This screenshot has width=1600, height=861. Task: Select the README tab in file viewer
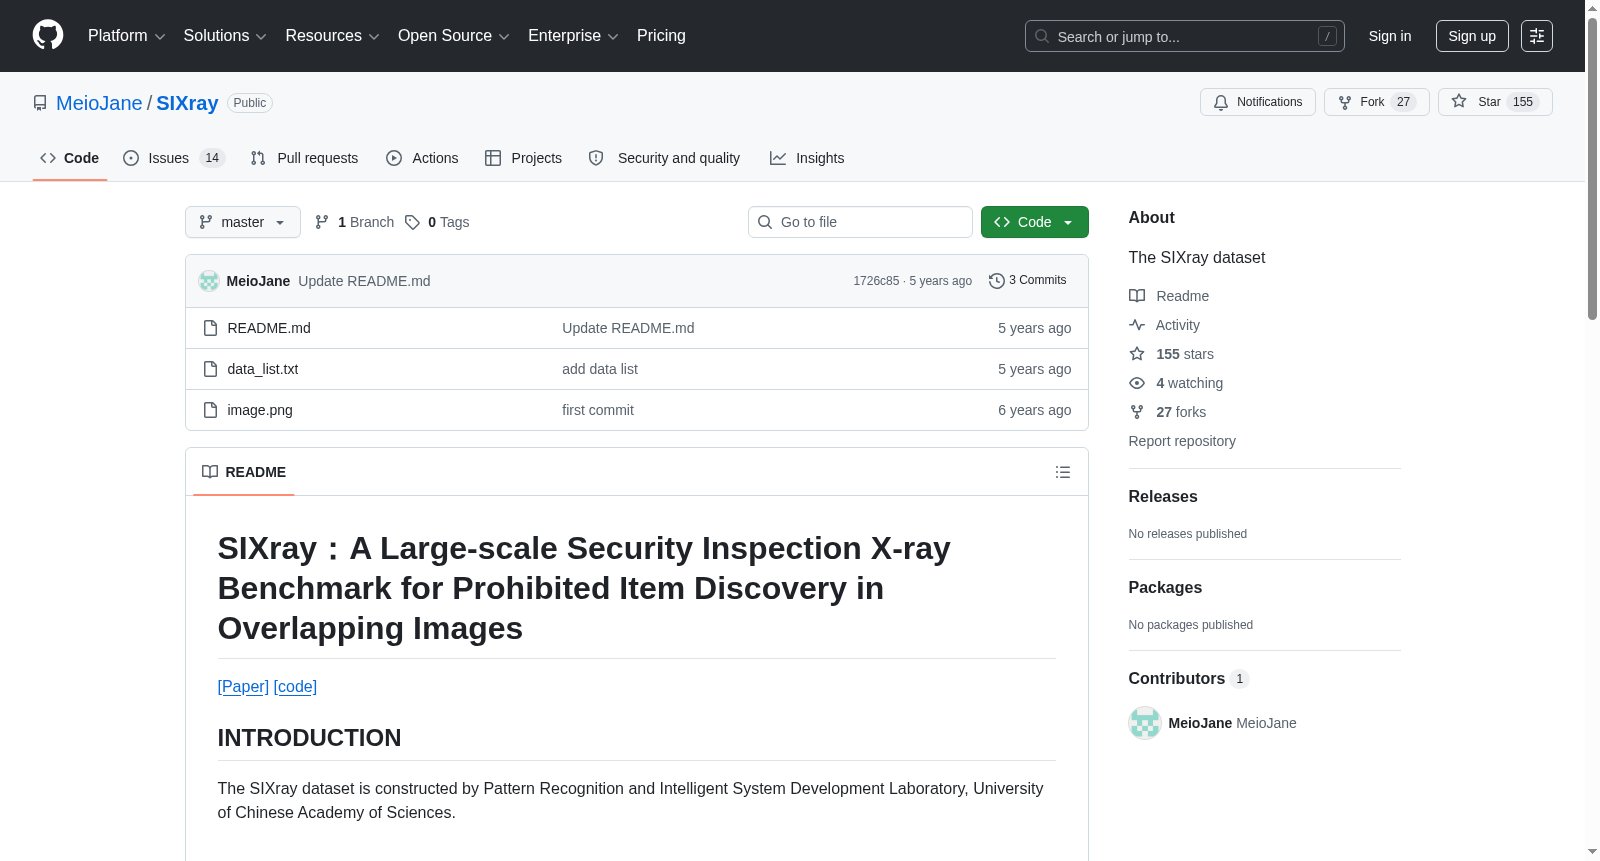244,472
